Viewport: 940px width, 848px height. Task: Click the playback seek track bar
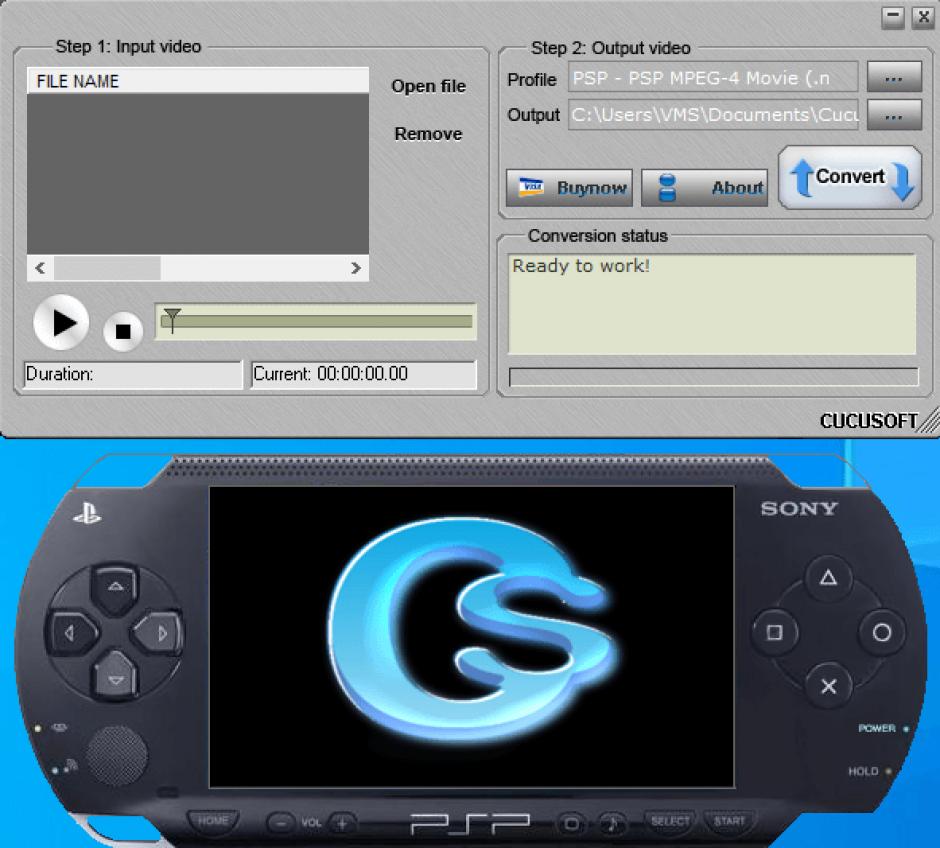(x=317, y=322)
